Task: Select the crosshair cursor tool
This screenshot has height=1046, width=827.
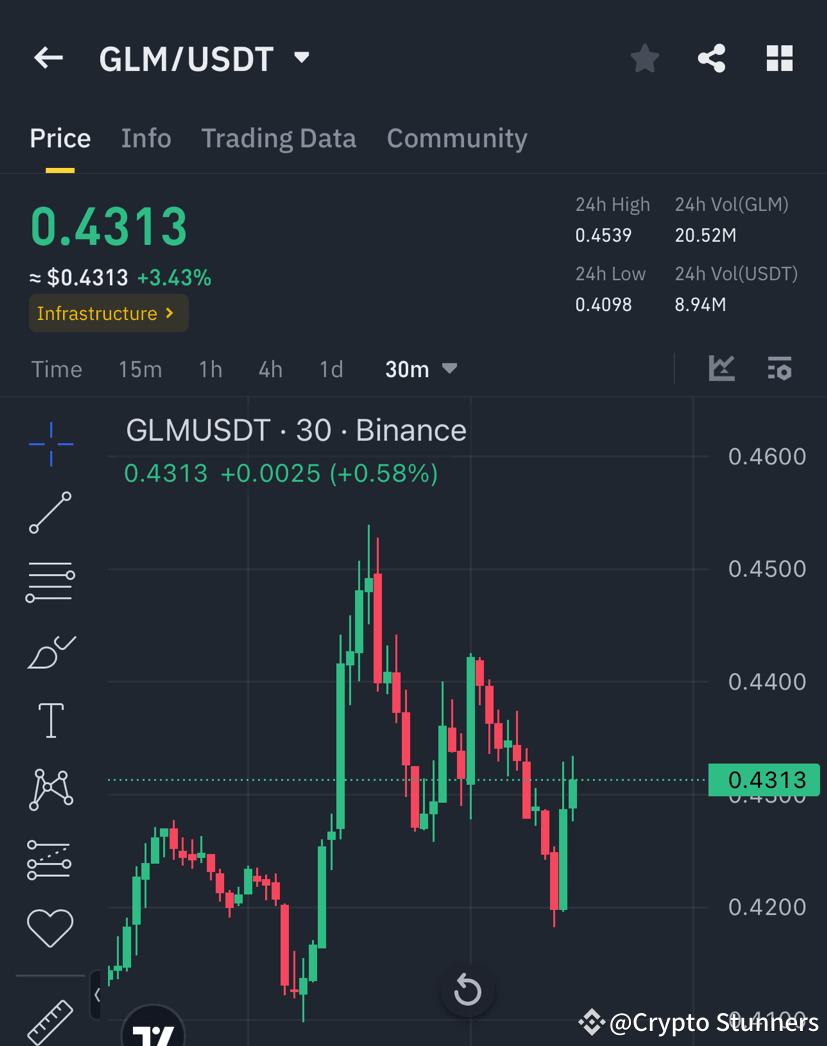Action: (x=50, y=444)
